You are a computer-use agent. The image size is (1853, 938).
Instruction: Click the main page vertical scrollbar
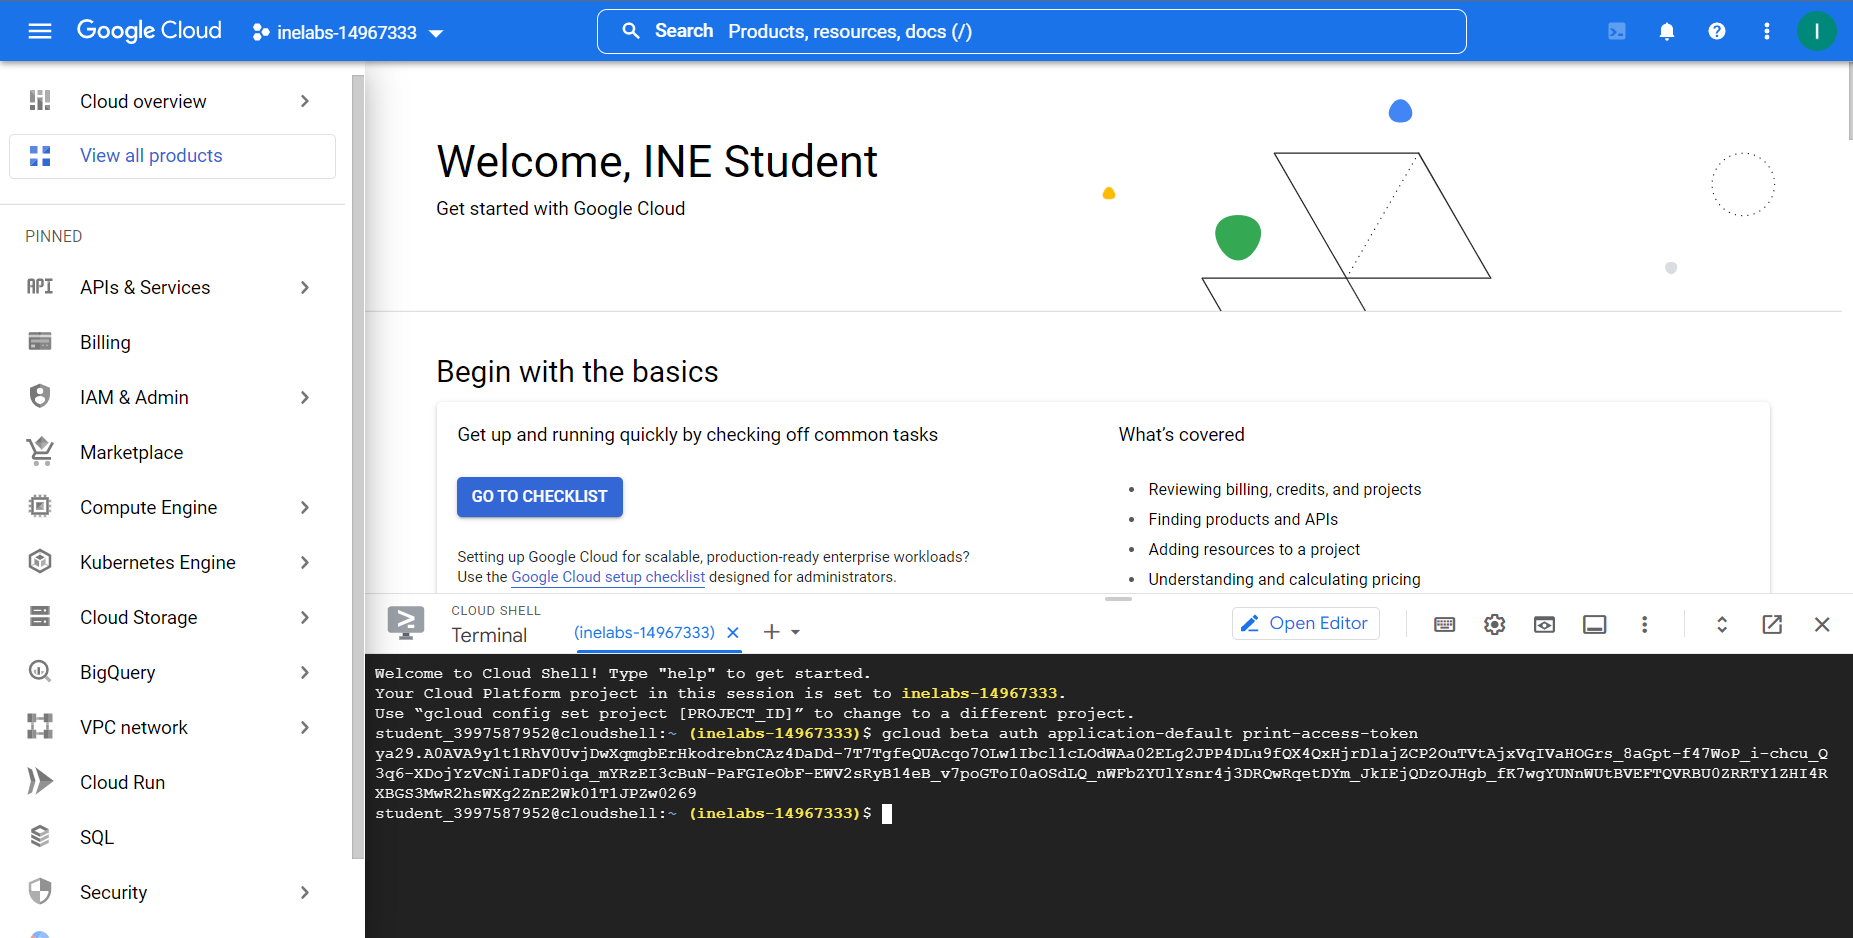click(x=1848, y=101)
